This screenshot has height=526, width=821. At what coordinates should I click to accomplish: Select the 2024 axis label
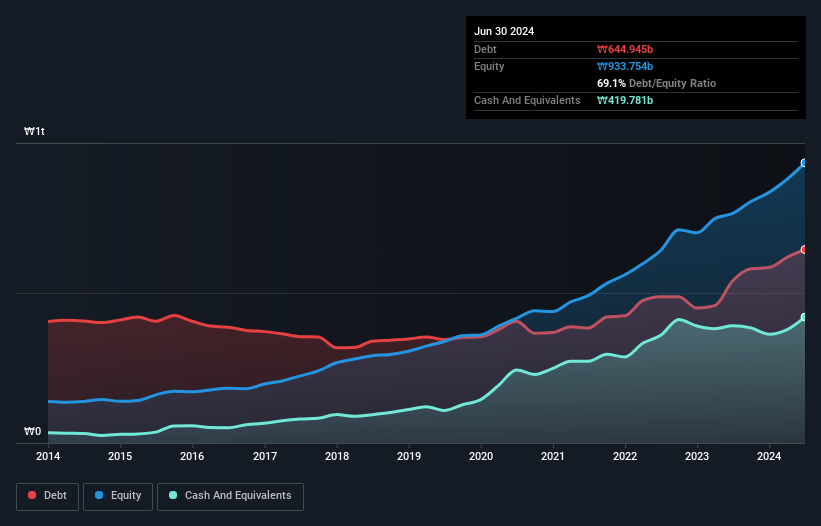[769, 456]
